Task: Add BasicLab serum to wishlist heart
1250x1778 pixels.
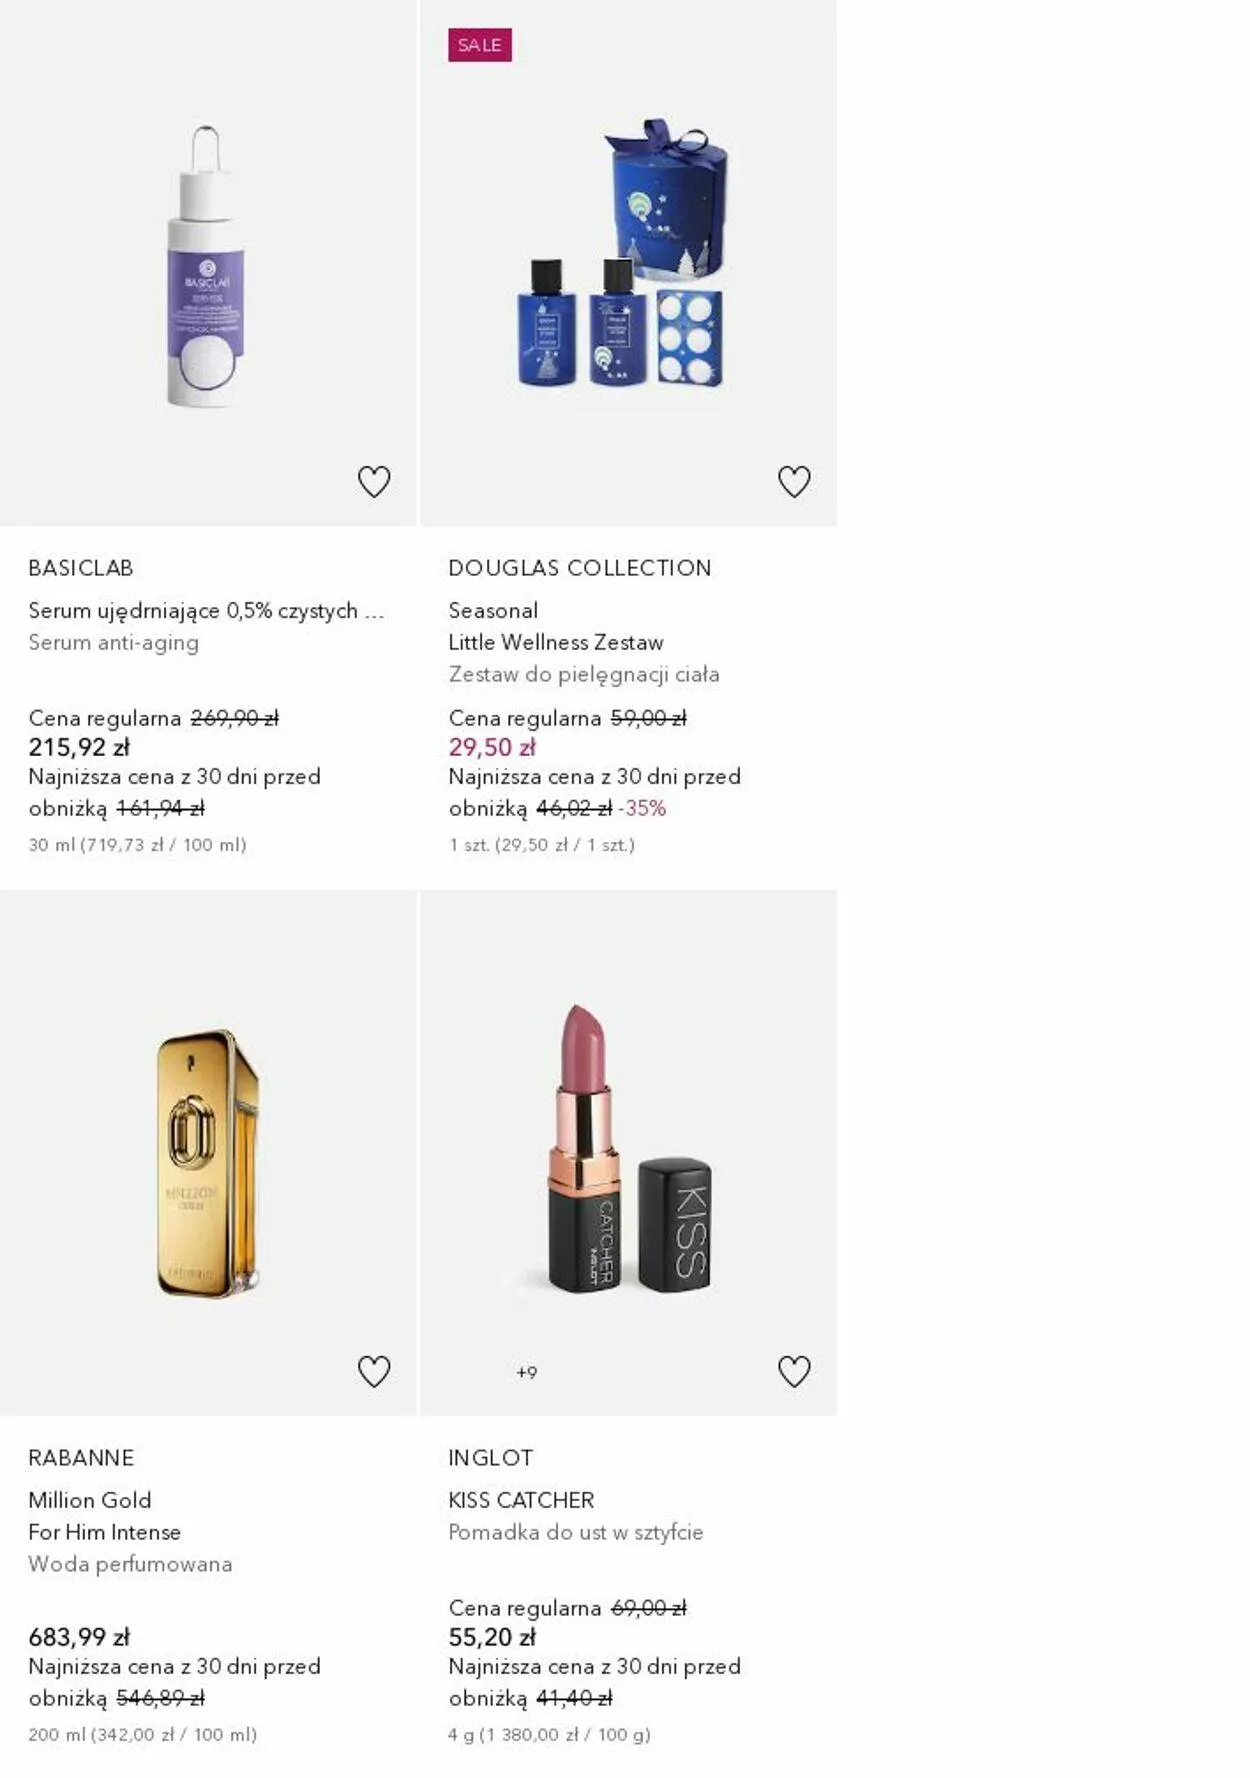Action: [x=374, y=482]
